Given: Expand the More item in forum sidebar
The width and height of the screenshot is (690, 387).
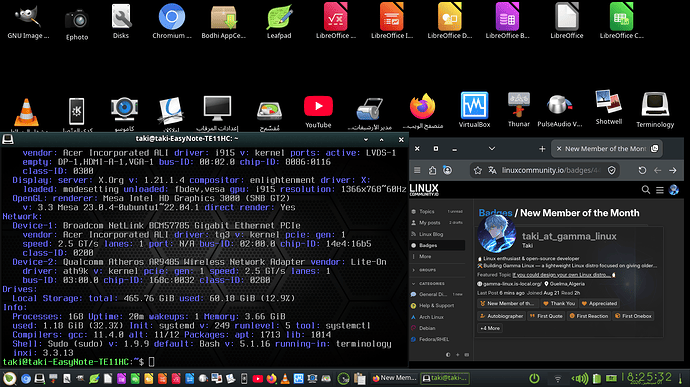Looking at the screenshot, I should pos(425,256).
